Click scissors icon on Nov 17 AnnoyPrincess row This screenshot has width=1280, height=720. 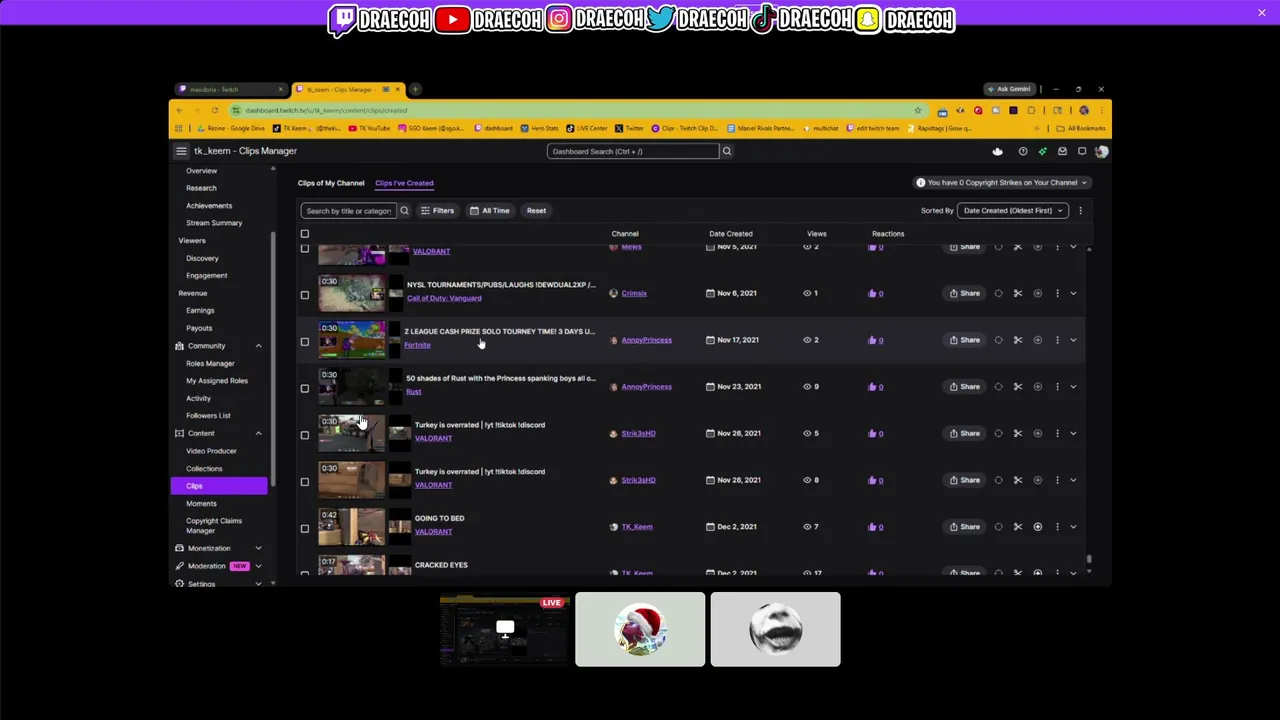(x=1018, y=340)
